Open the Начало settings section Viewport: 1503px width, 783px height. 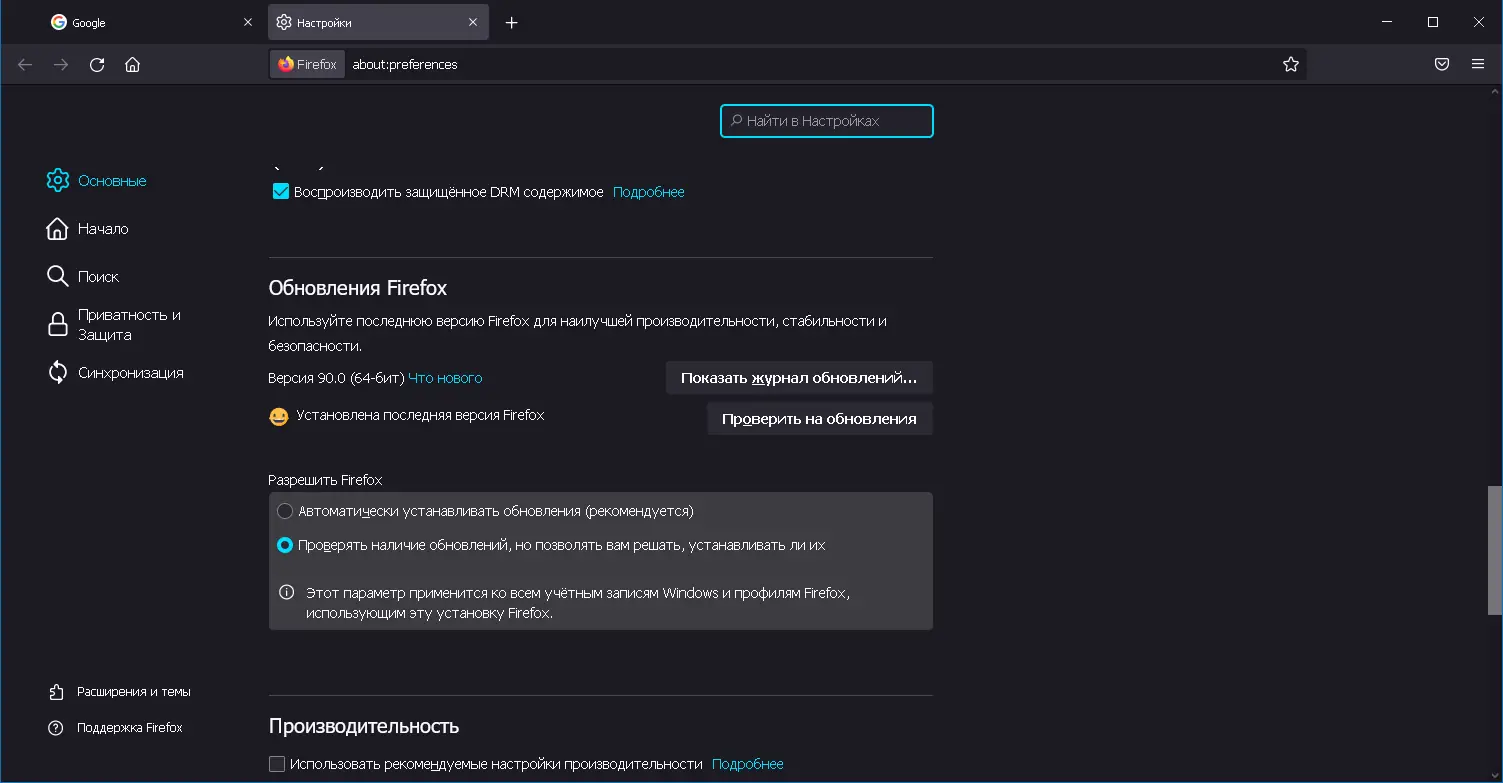(x=101, y=228)
